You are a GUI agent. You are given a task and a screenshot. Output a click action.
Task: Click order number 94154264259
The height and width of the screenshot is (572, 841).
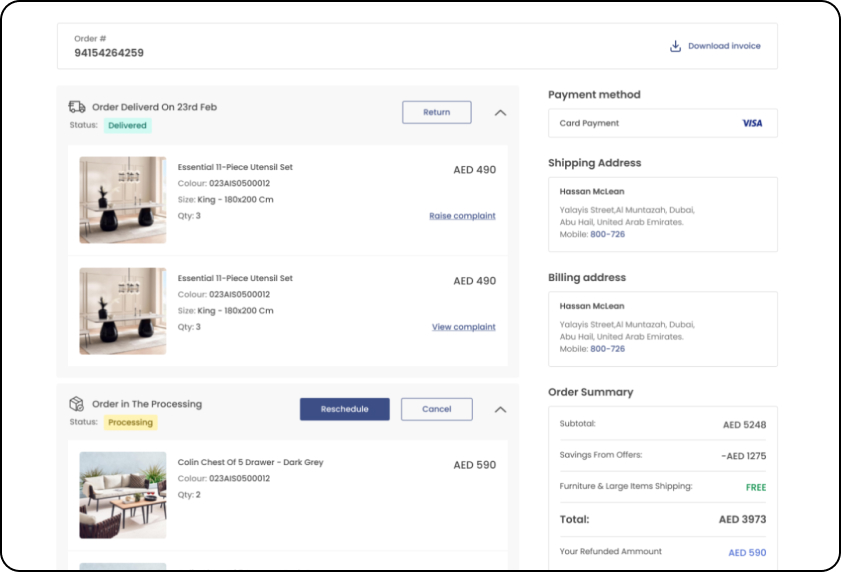pyautogui.click(x=109, y=53)
